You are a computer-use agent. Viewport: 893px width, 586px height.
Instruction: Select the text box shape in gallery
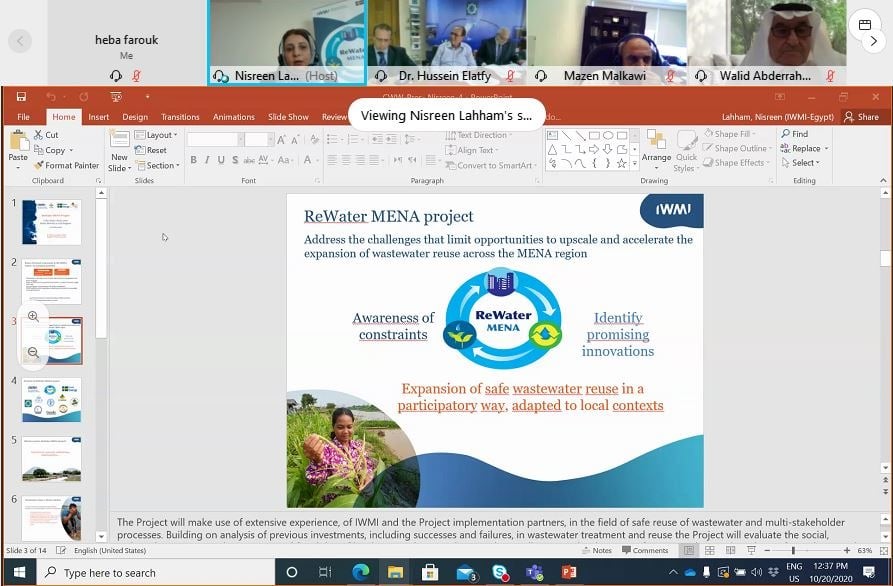point(552,136)
